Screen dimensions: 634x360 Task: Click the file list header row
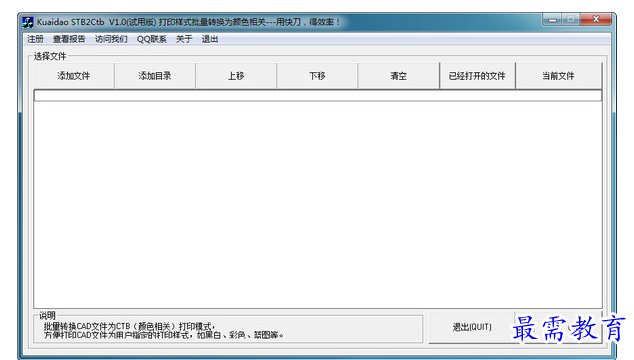(318, 95)
